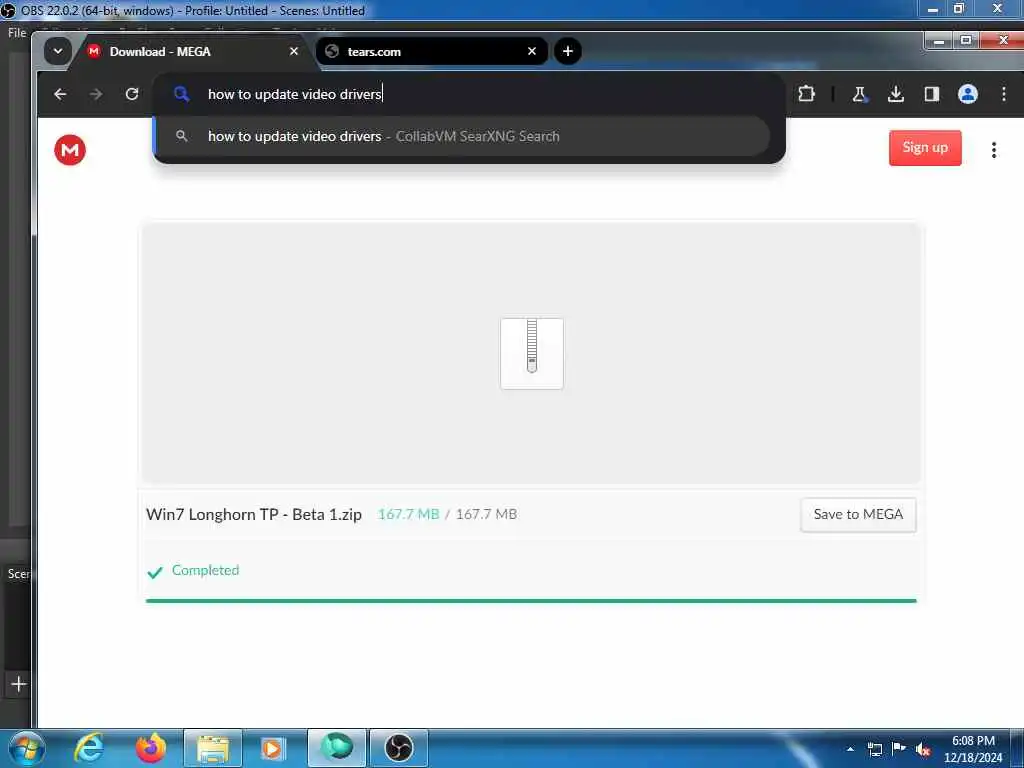Toggle the browser side panel
The width and height of the screenshot is (1024, 768).
pyautogui.click(x=932, y=94)
